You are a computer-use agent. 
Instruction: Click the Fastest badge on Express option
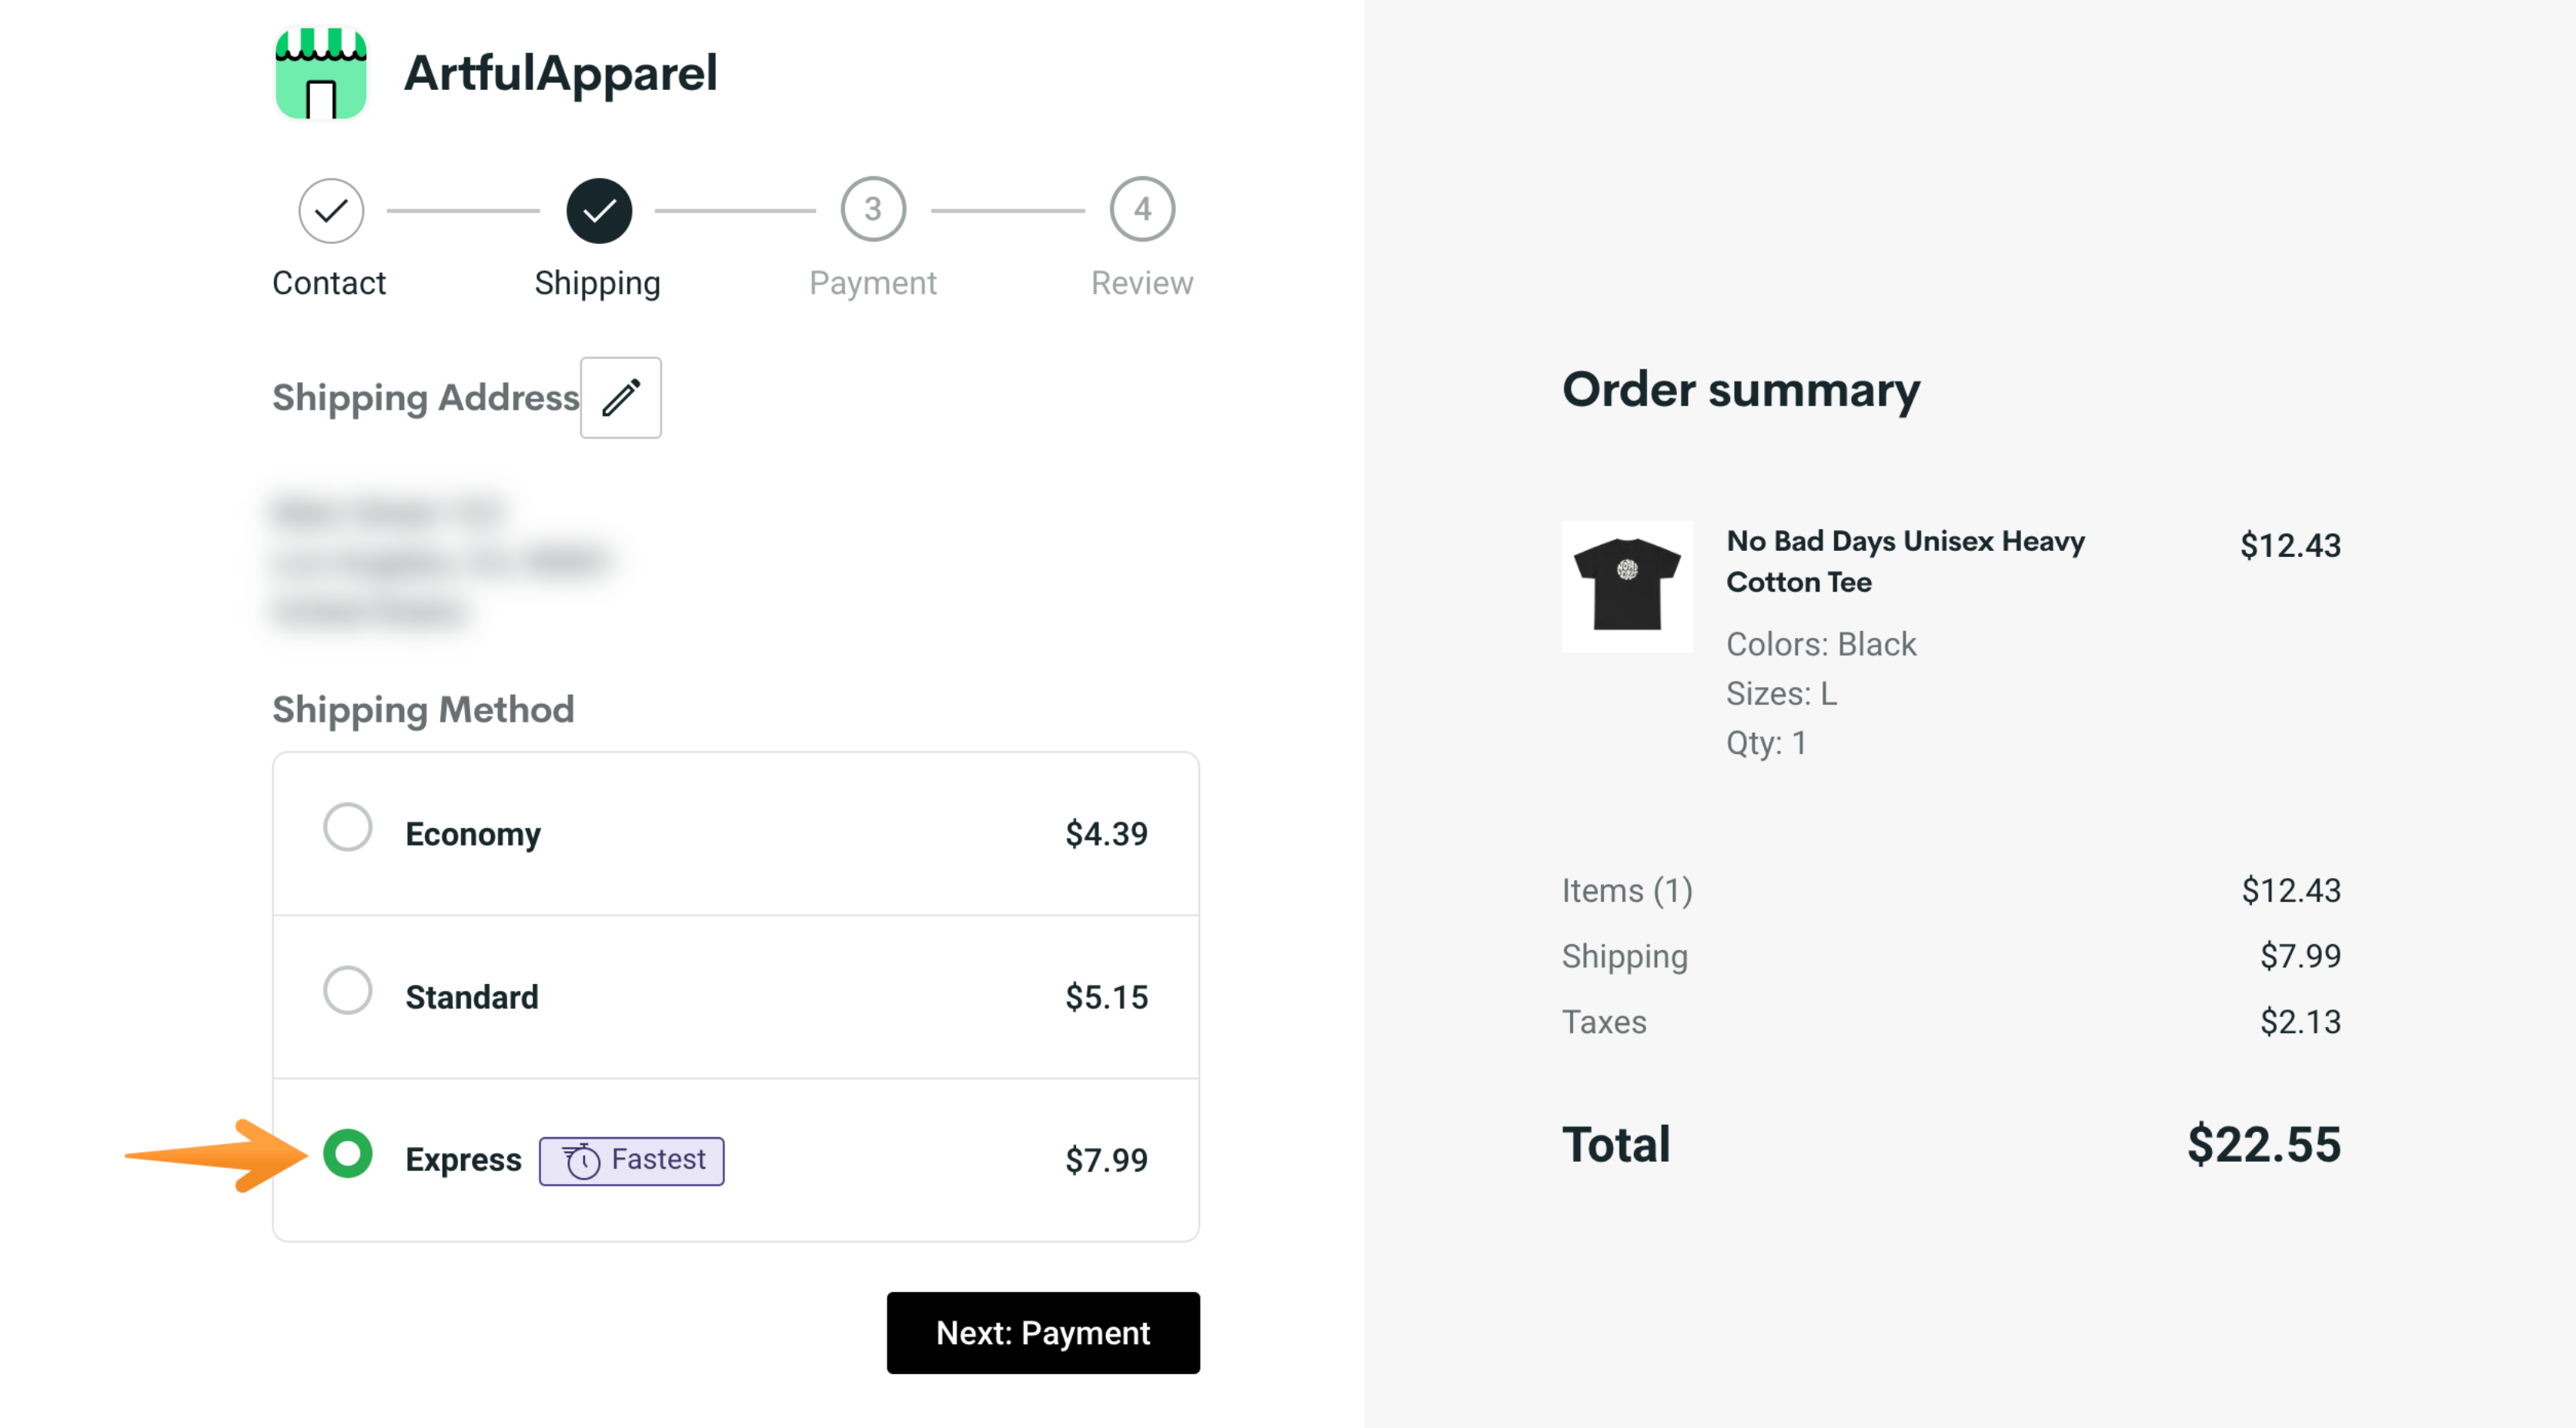[x=632, y=1160]
